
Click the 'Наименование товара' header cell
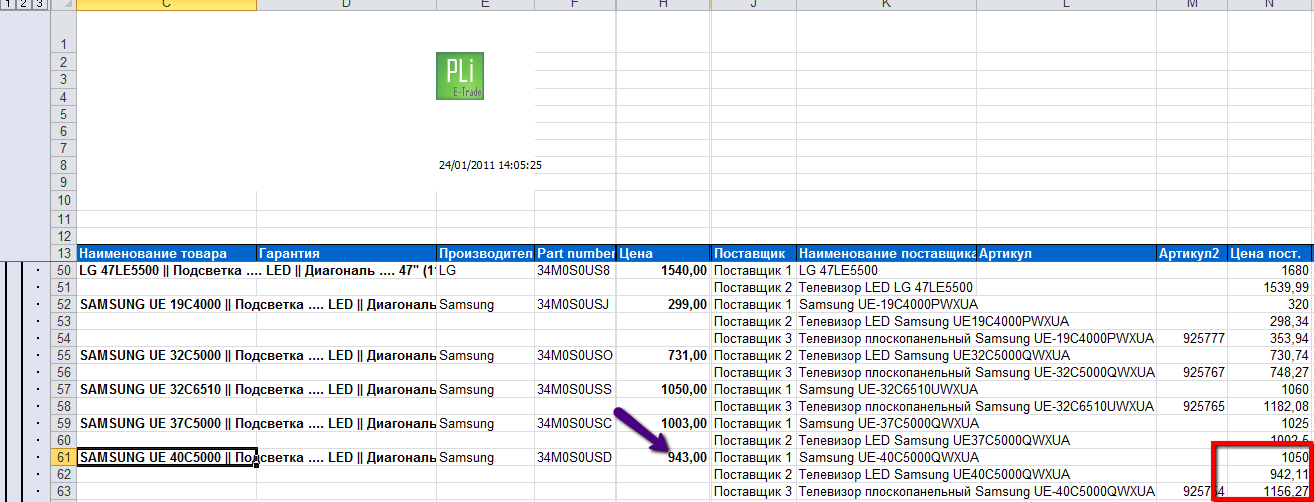(x=166, y=253)
